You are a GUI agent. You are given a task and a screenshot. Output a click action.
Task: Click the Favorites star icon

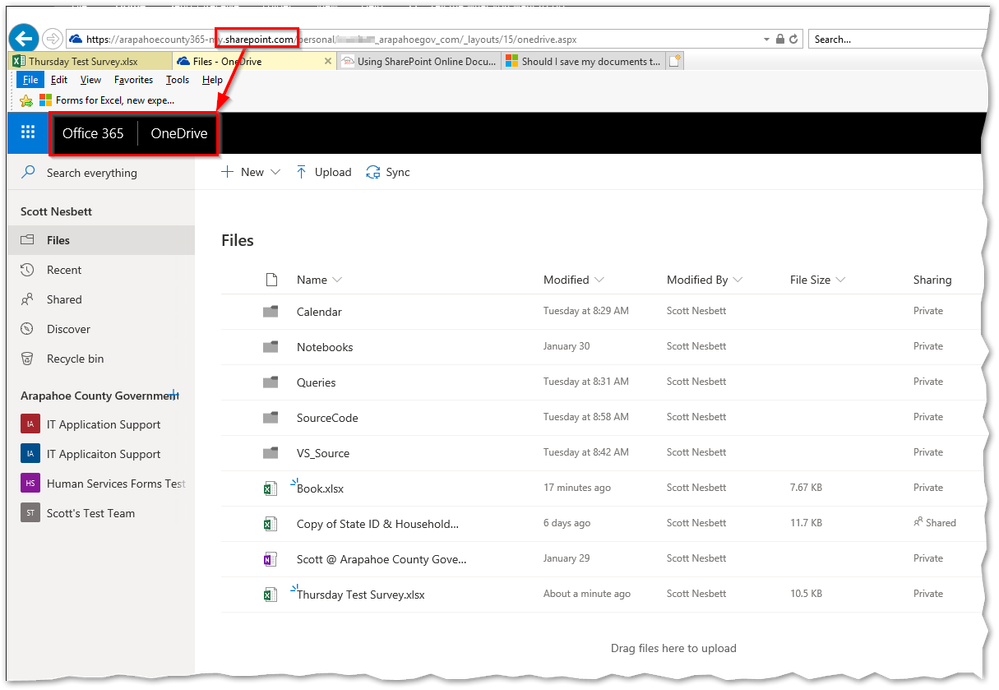26,101
